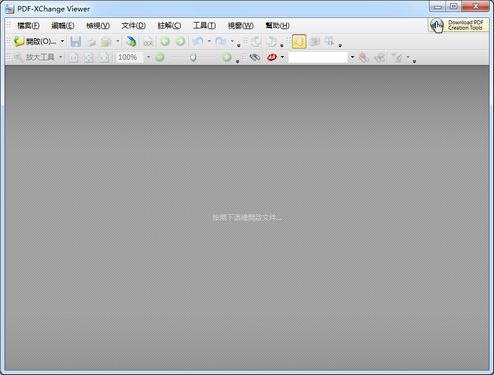The image size is (494, 375).
Task: Open the 工具(T) menu
Action: (x=204, y=25)
